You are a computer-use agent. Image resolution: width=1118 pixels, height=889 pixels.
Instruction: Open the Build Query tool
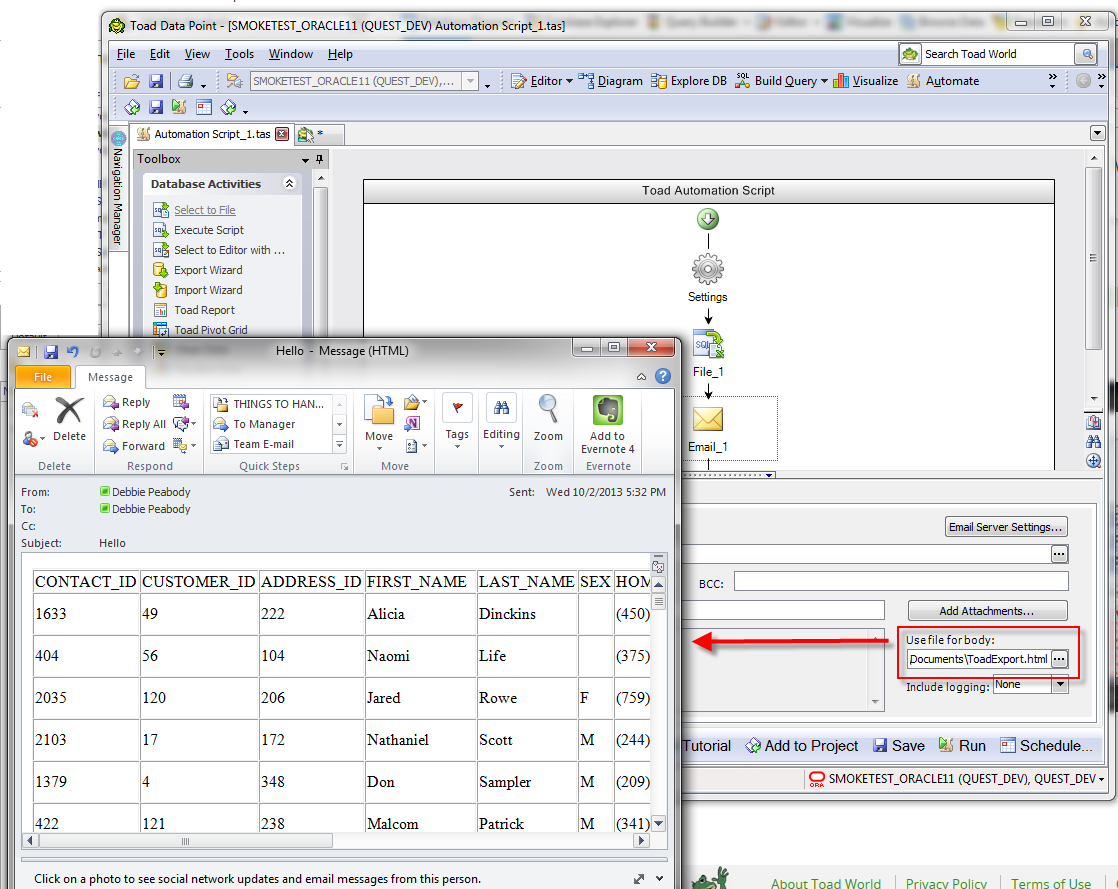(776, 81)
